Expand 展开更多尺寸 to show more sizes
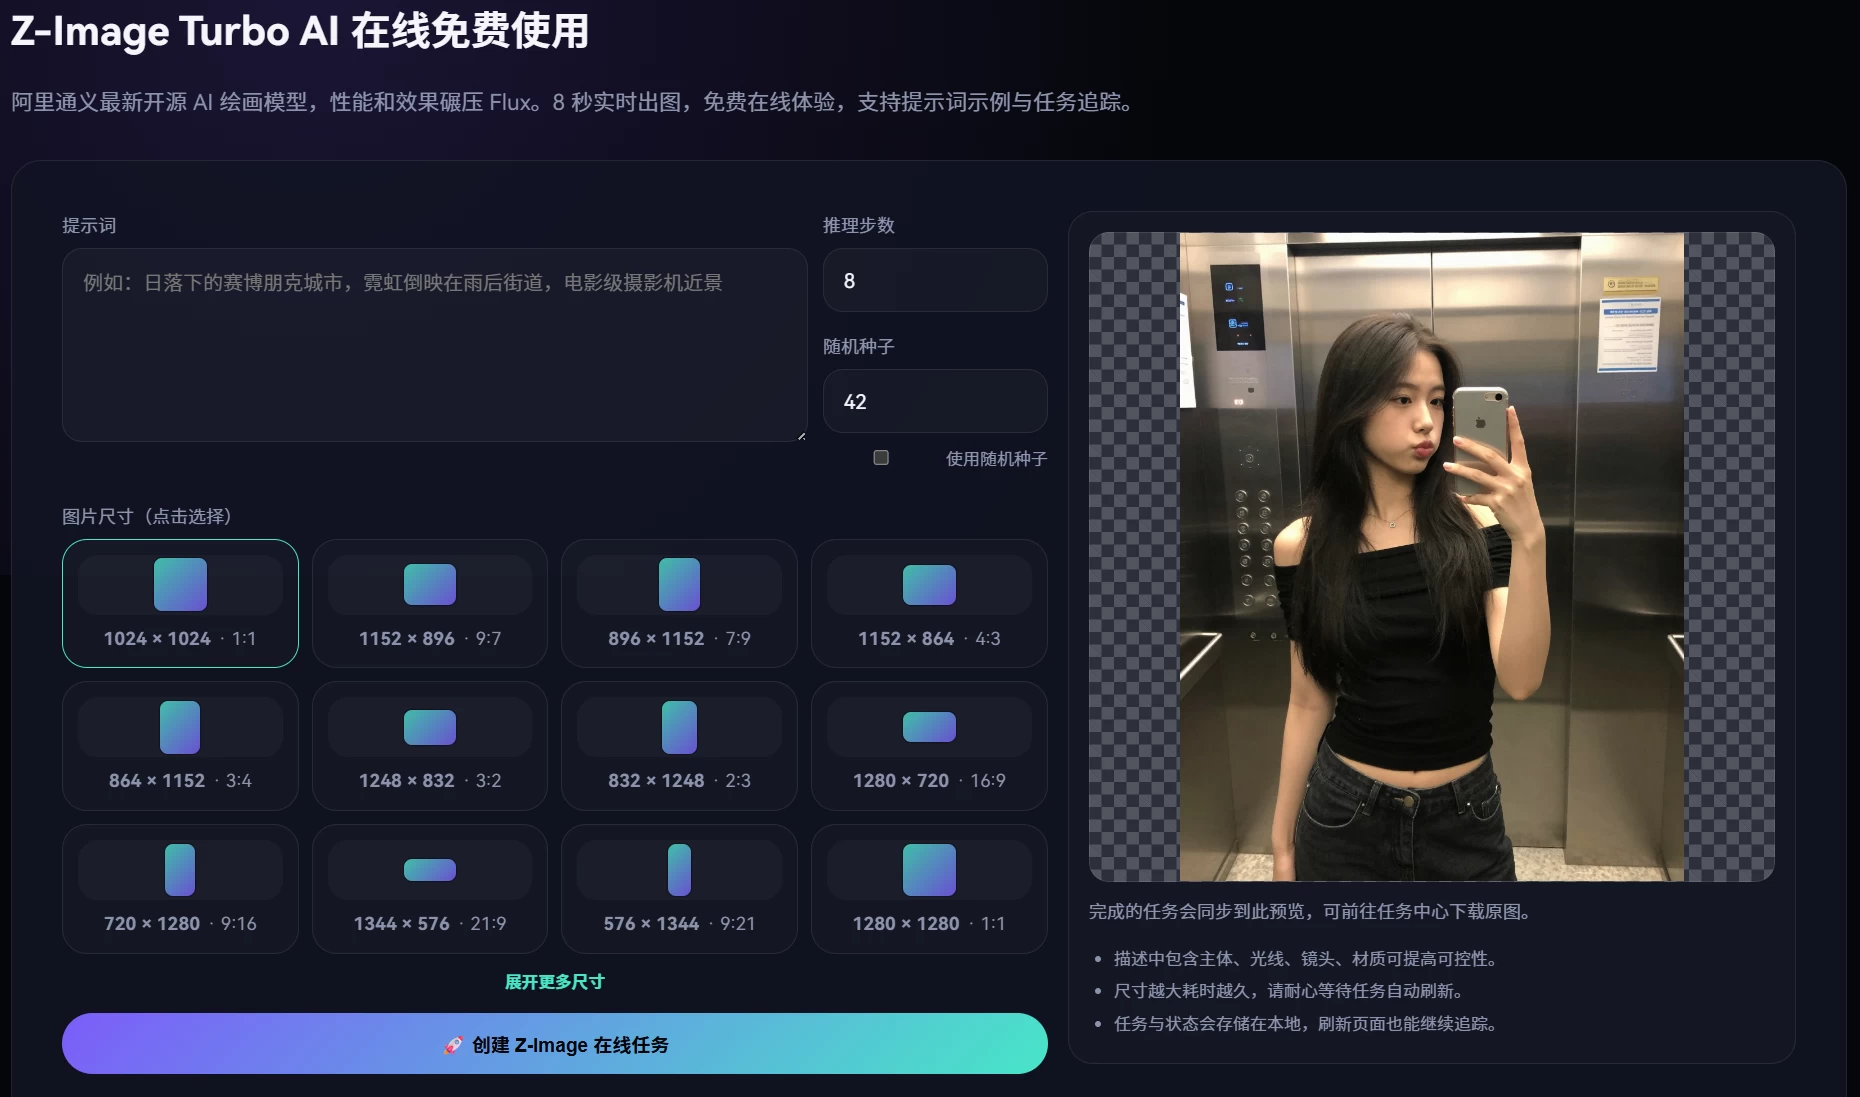The width and height of the screenshot is (1860, 1097). pyautogui.click(x=554, y=981)
